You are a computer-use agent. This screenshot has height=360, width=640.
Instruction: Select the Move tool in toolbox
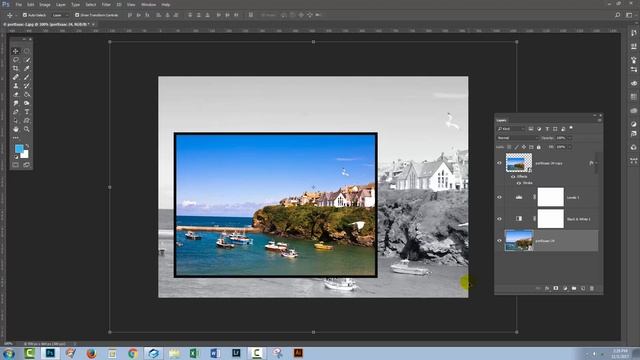[16, 51]
